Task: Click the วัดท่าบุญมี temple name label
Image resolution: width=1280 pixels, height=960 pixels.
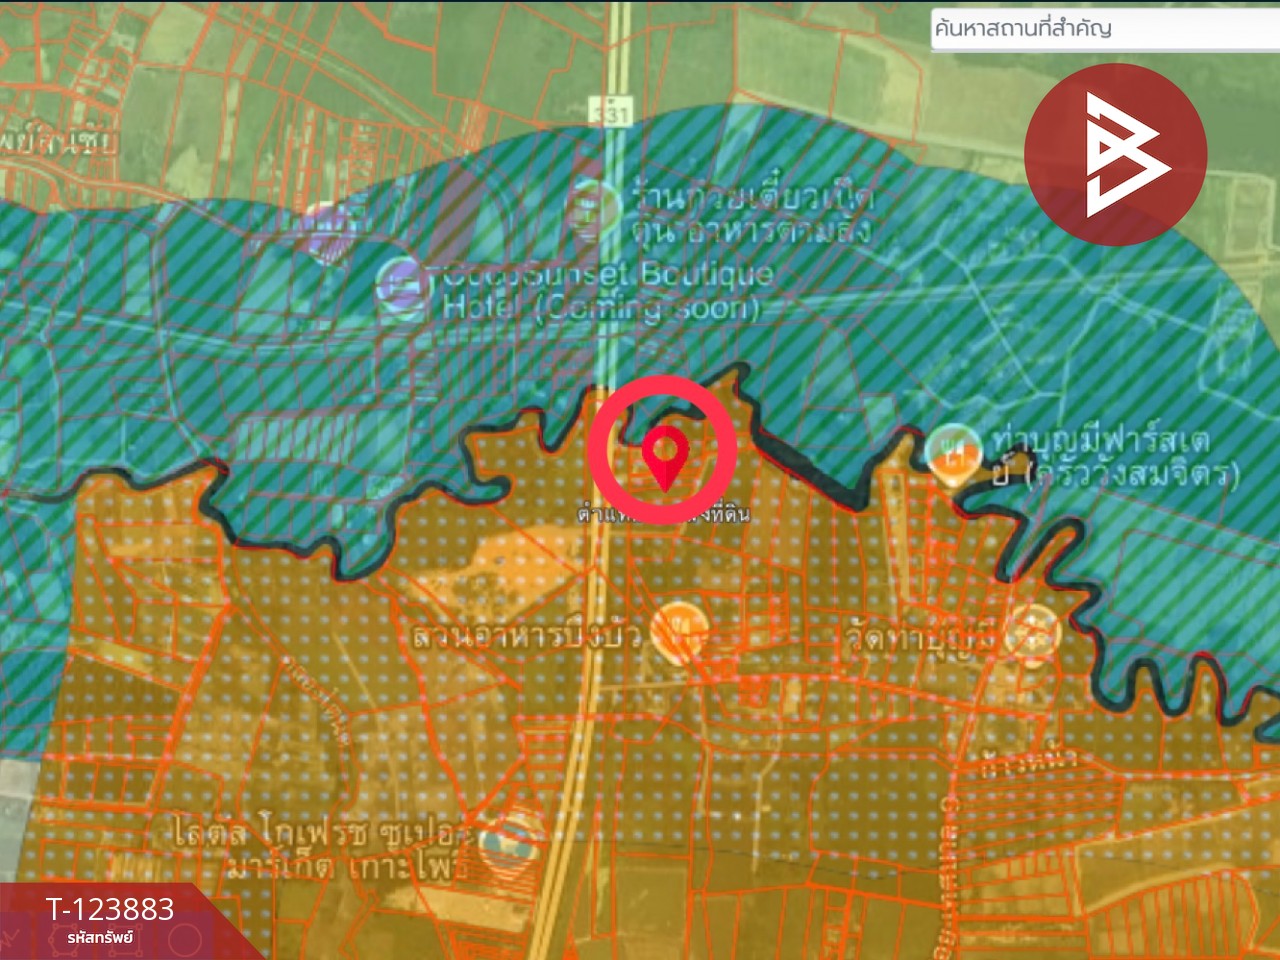Action: (x=920, y=637)
